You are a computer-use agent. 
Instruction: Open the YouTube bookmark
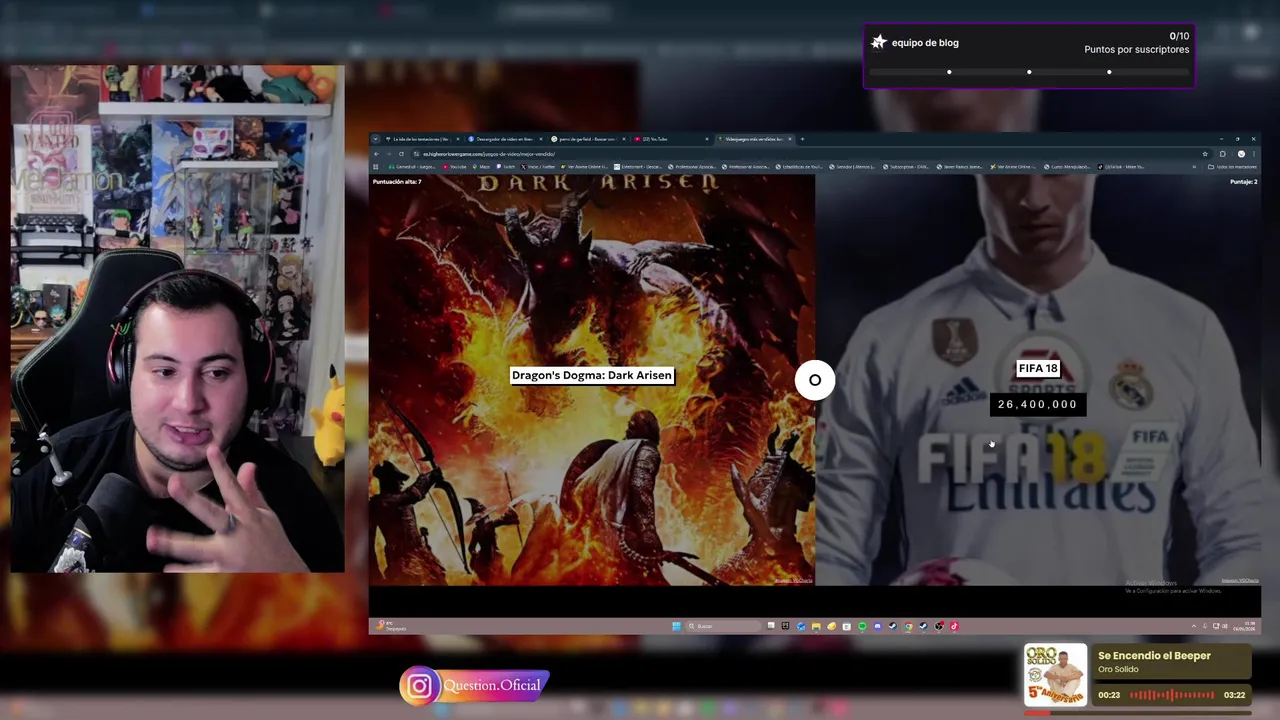tap(454, 167)
